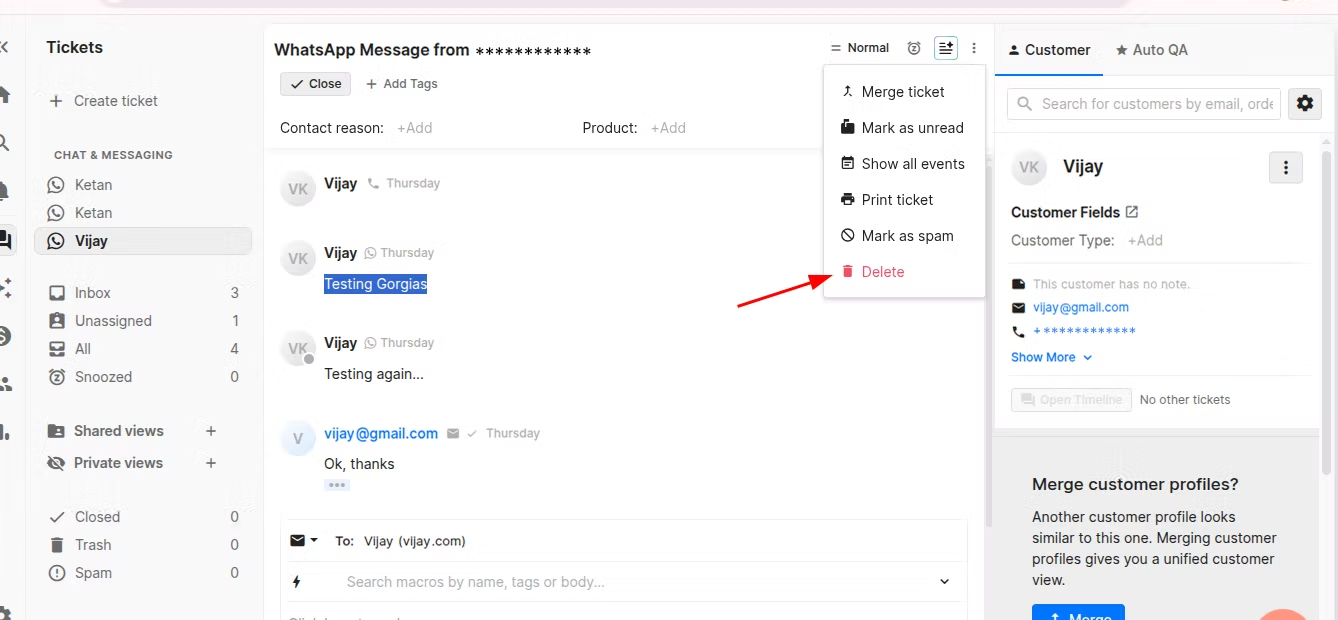Open Vijay customer three-dot menu

(1285, 168)
